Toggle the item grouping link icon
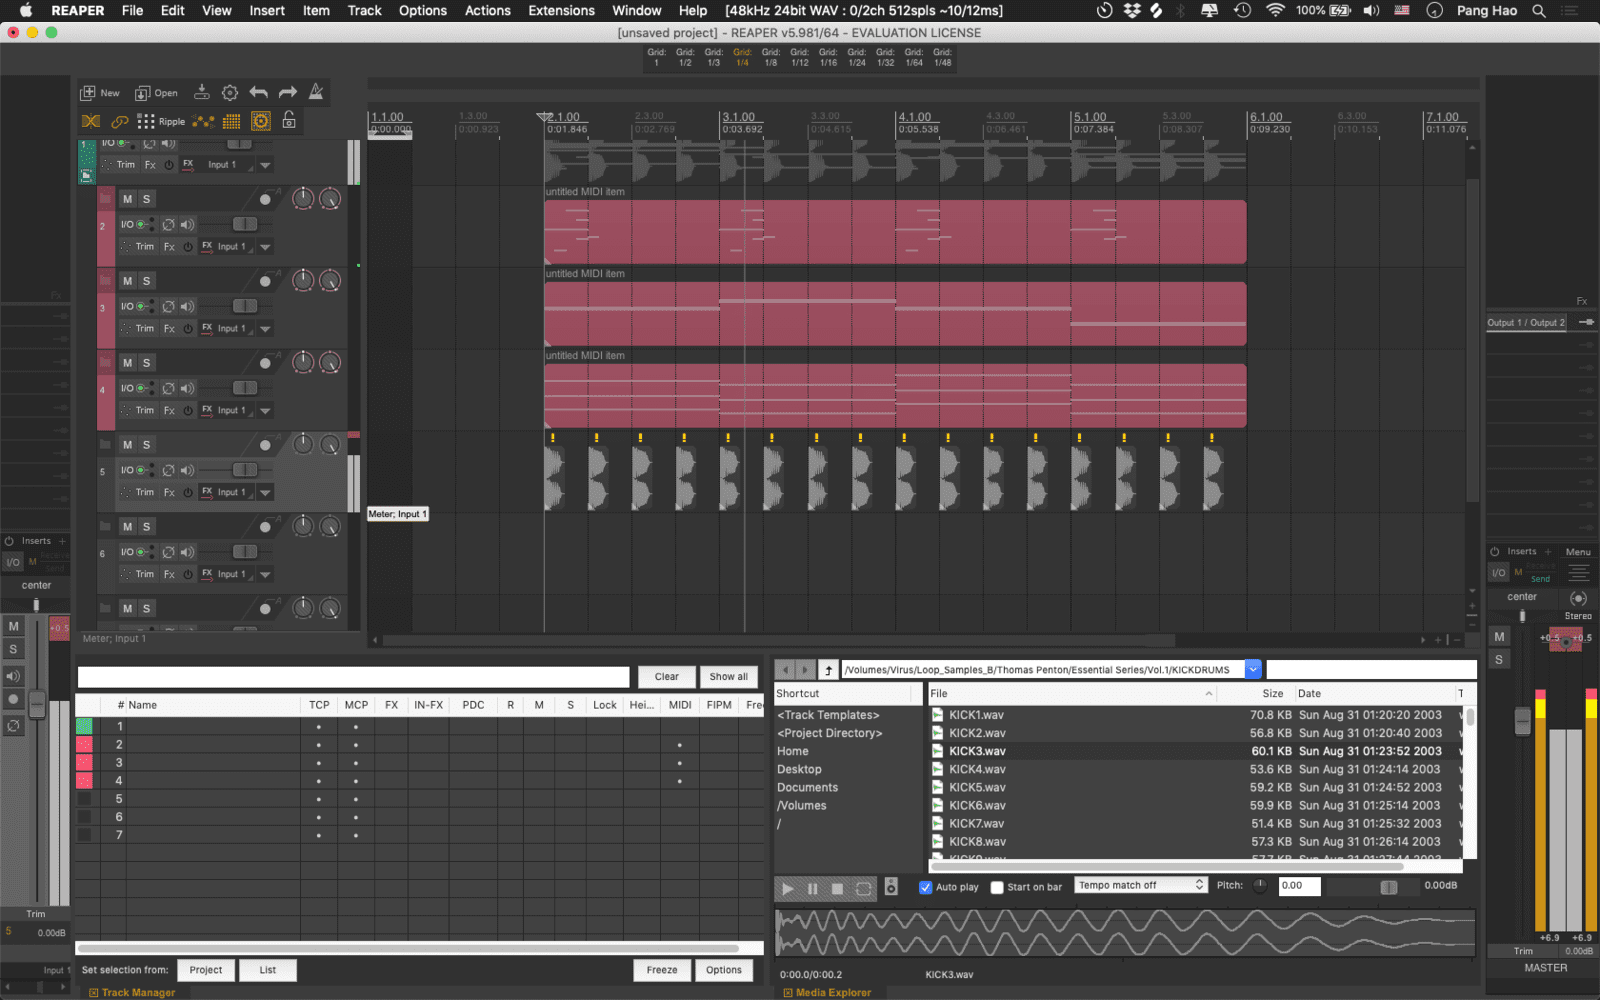 [x=119, y=121]
